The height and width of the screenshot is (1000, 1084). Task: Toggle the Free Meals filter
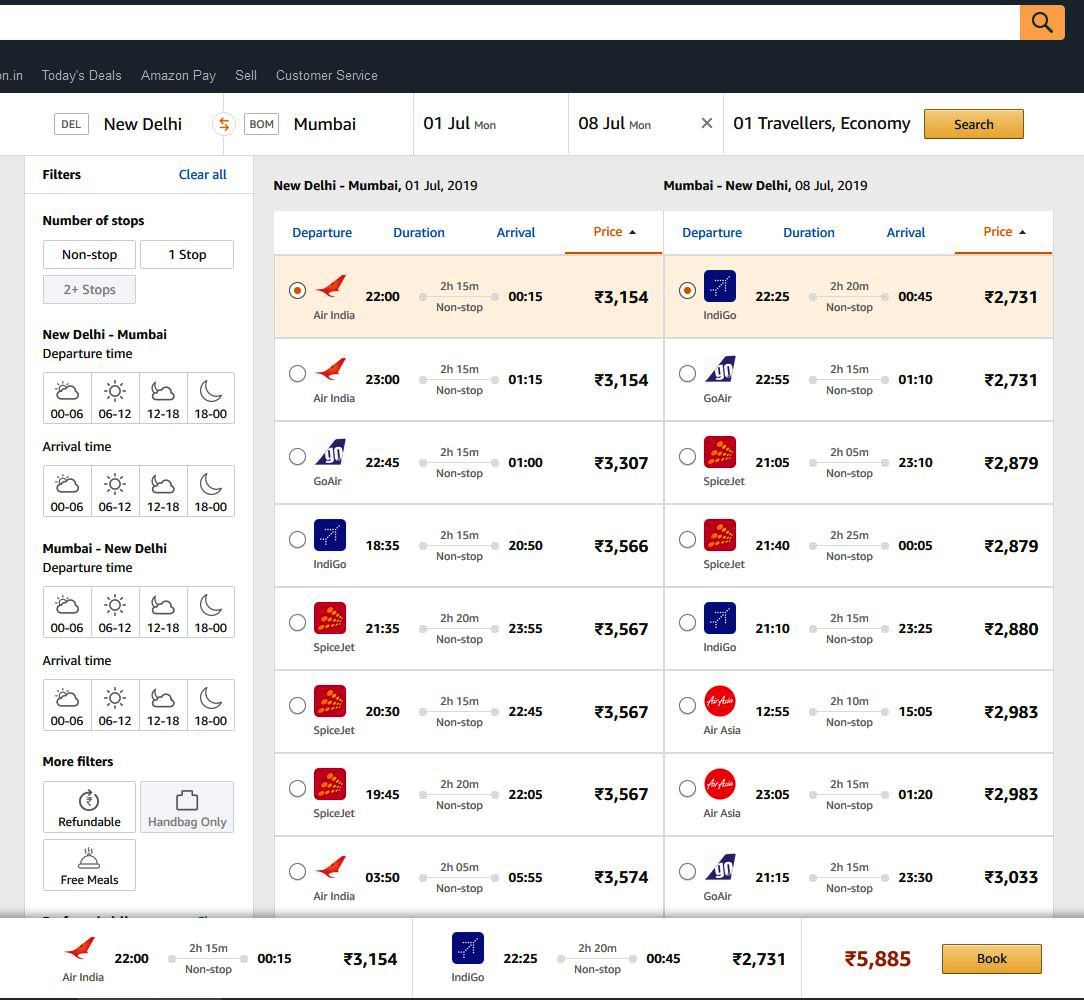[89, 865]
